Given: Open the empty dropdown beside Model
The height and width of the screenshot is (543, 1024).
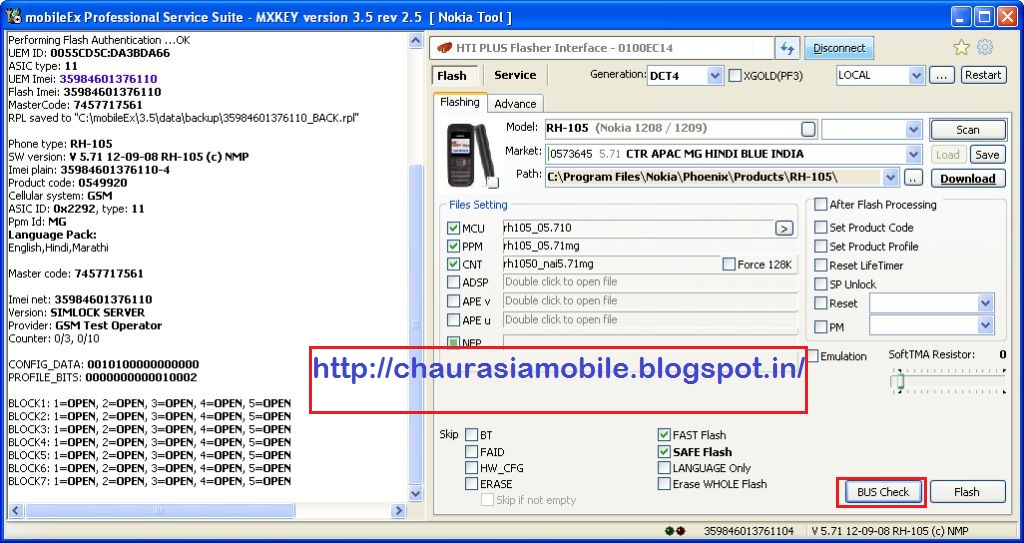Looking at the screenshot, I should (x=914, y=129).
